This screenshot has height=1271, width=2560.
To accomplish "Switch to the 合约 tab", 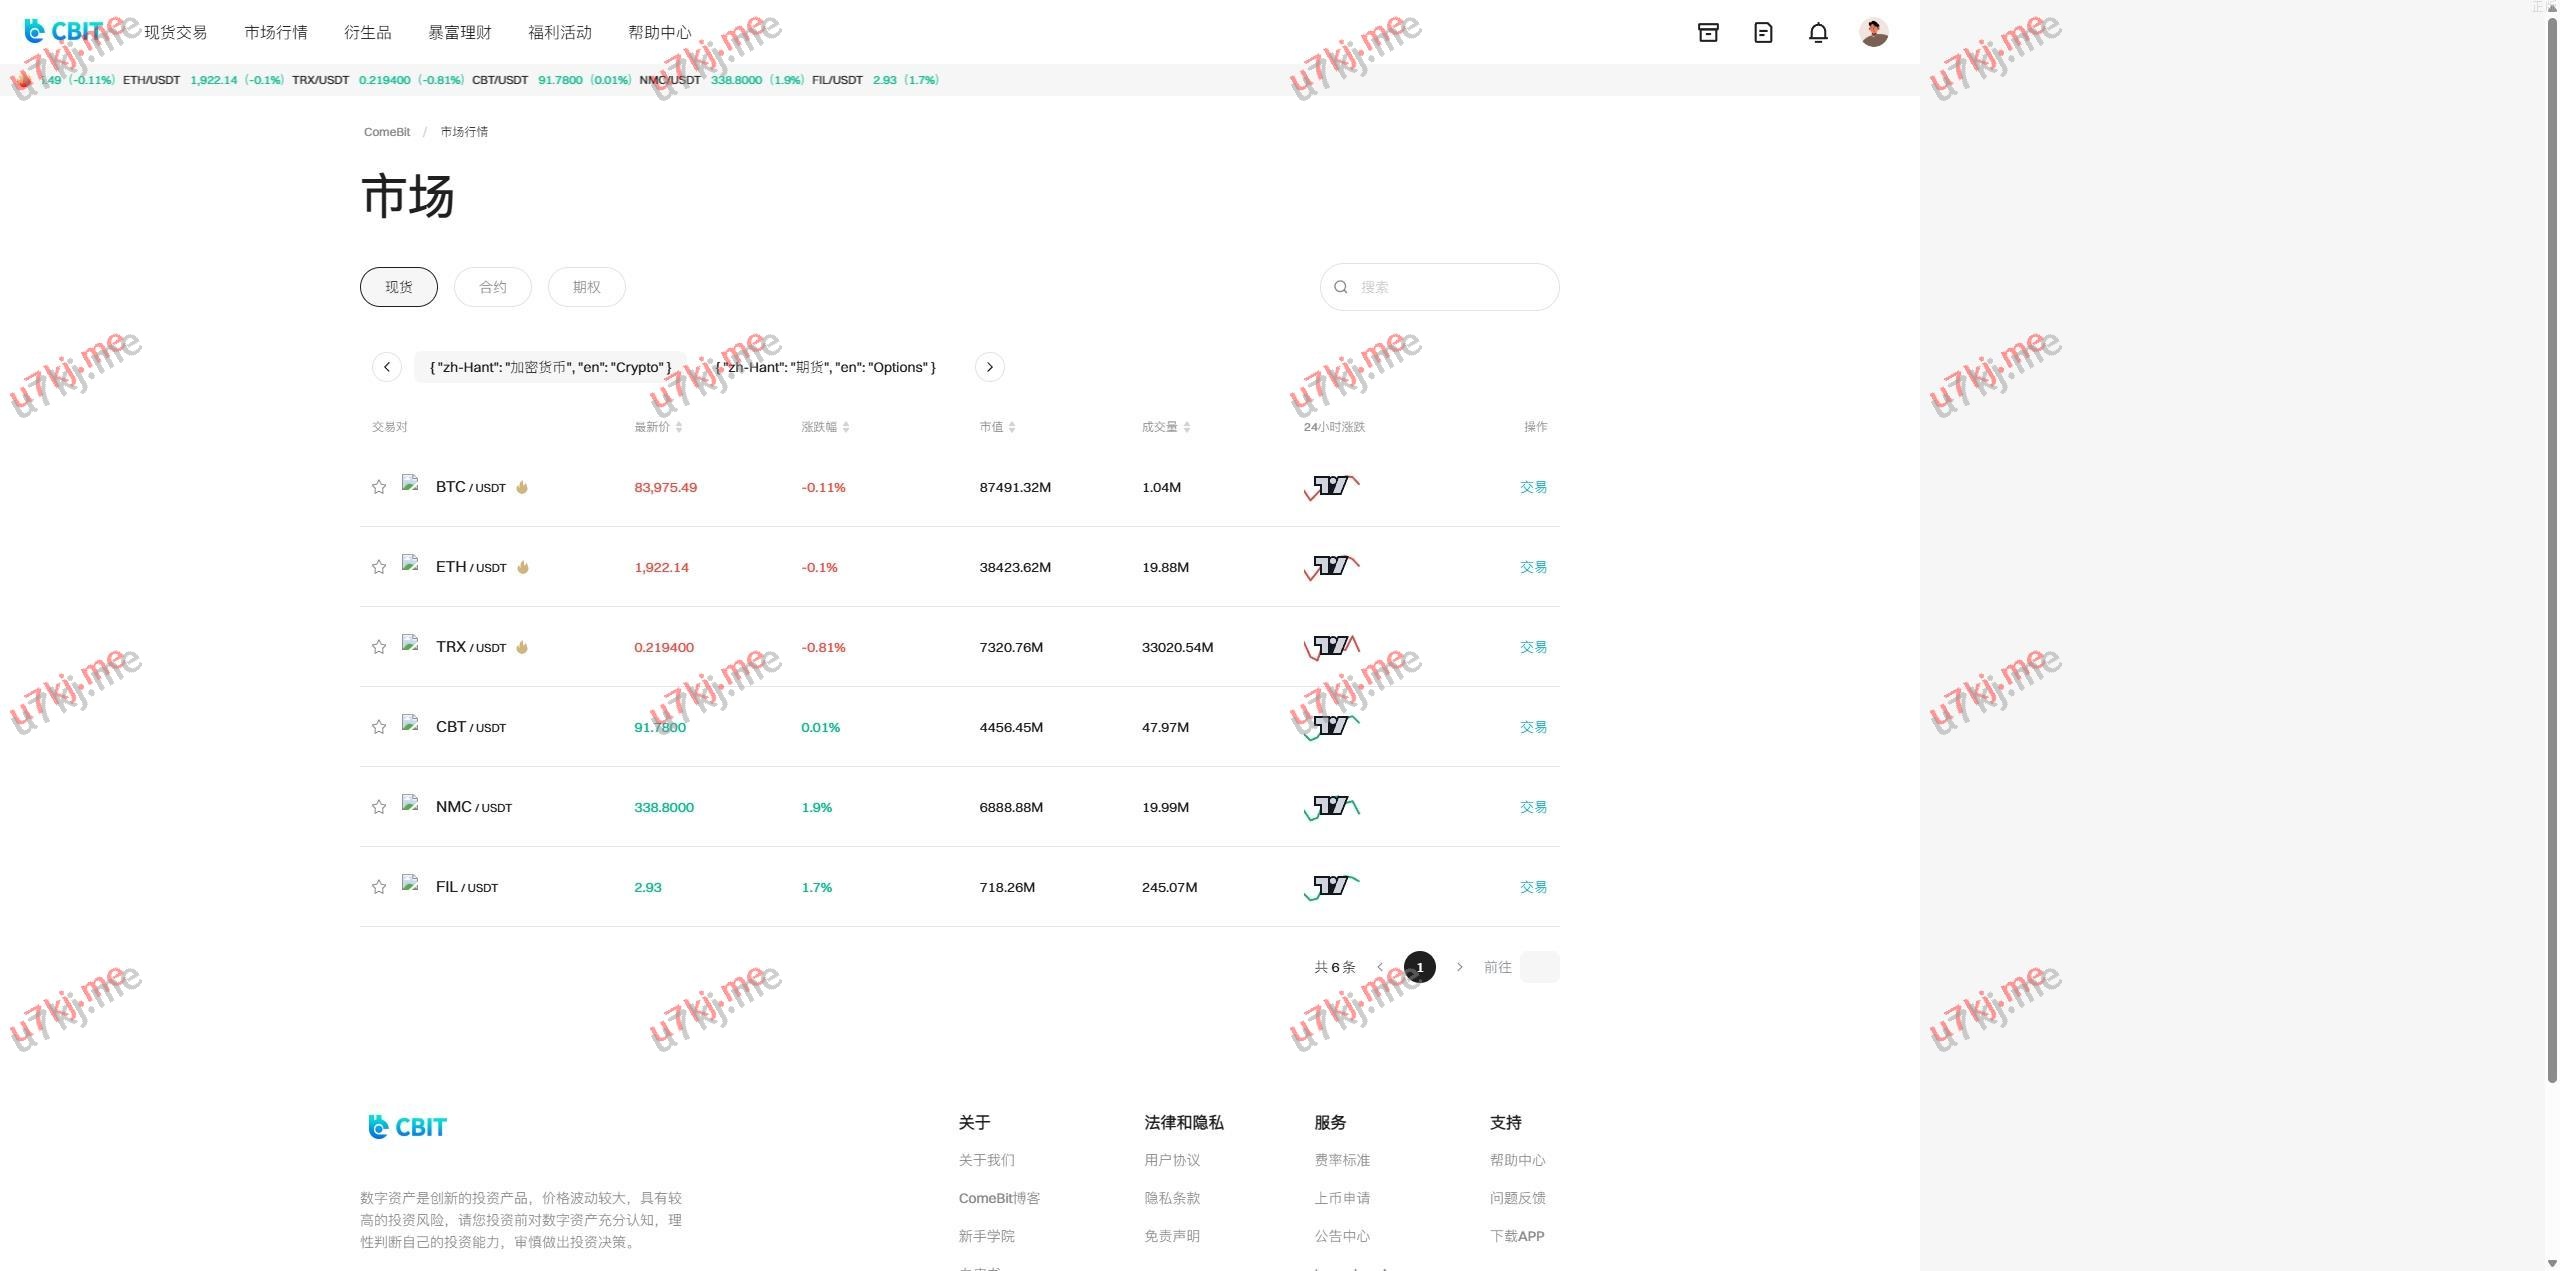I will [x=493, y=287].
